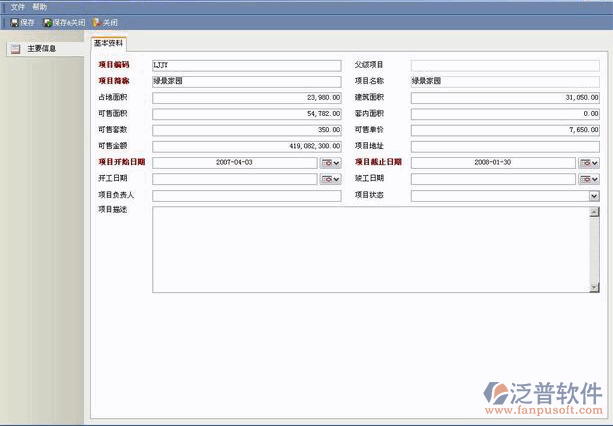Image resolution: width=613 pixels, height=426 pixels.
Task: Click the 可售单价 field showing 7,650.00
Action: tap(505, 130)
